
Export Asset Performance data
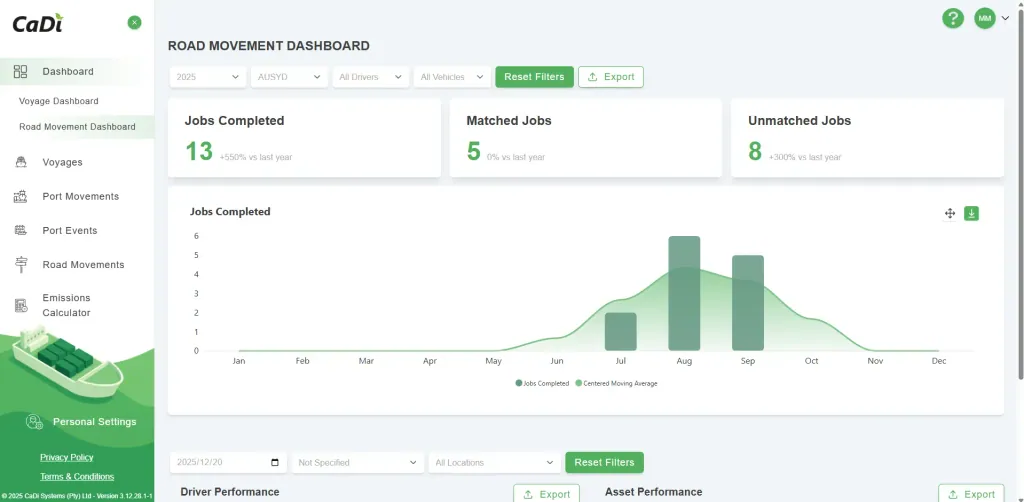point(971,494)
